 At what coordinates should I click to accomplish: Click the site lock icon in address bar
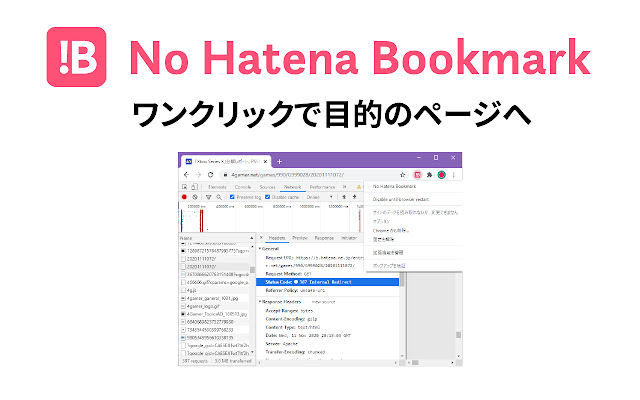point(225,175)
